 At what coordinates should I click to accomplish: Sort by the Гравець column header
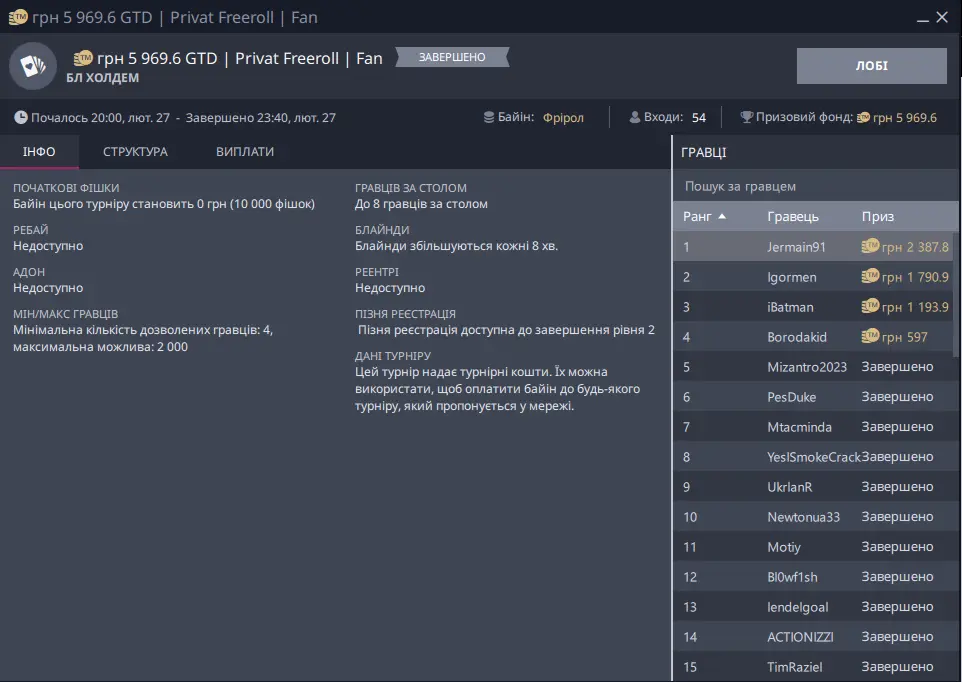[793, 217]
